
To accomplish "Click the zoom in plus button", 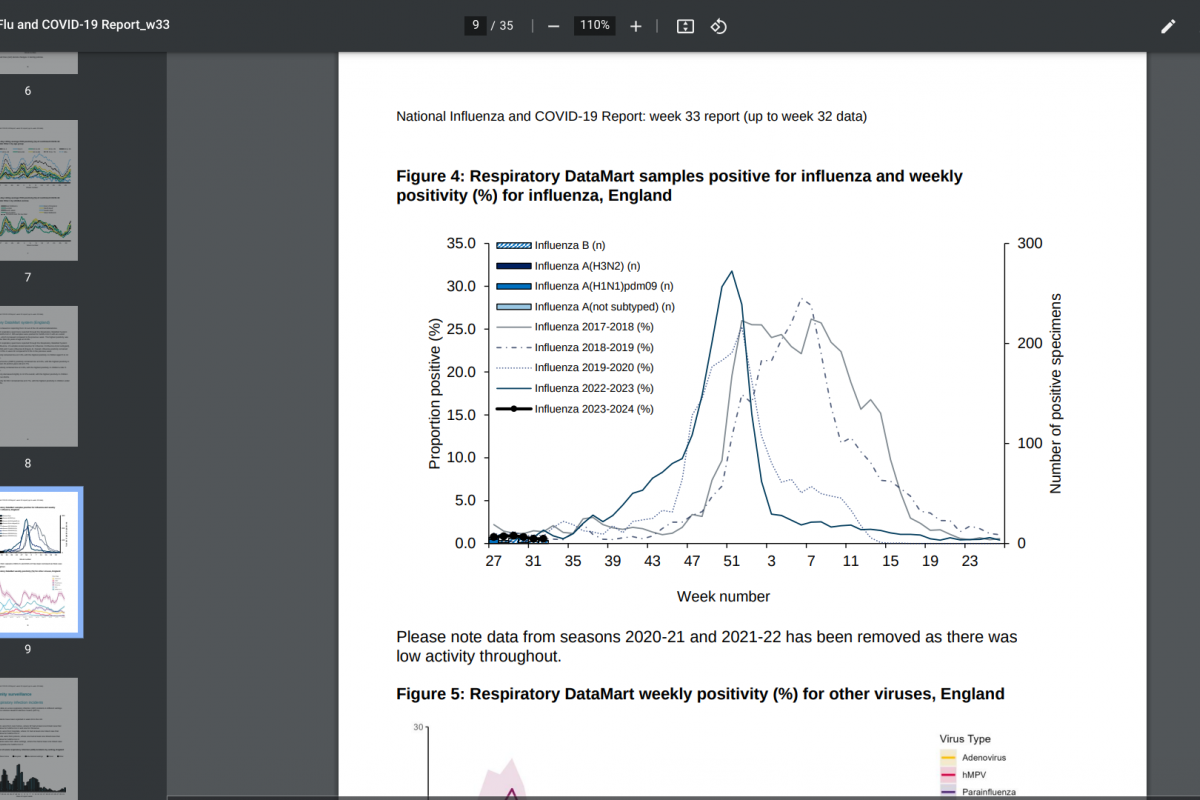I will pyautogui.click(x=635, y=26).
